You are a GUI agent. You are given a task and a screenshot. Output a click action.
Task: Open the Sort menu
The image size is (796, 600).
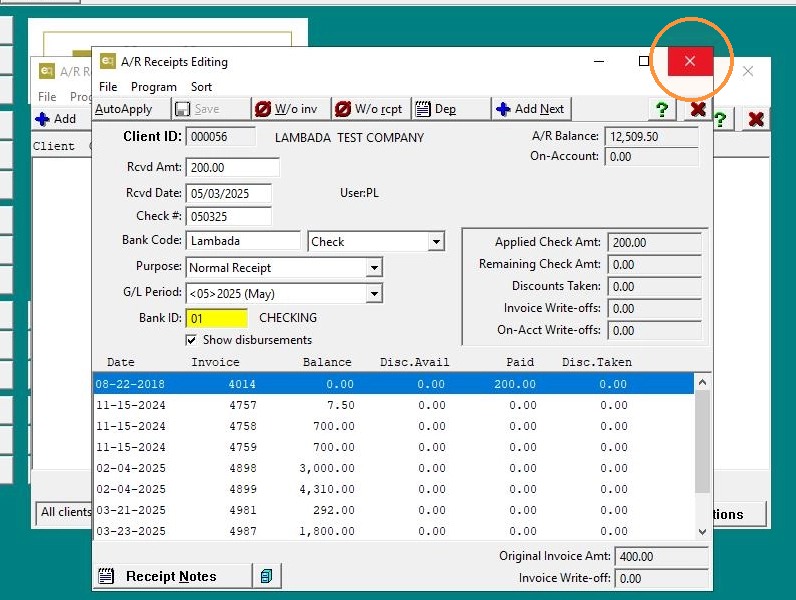202,87
